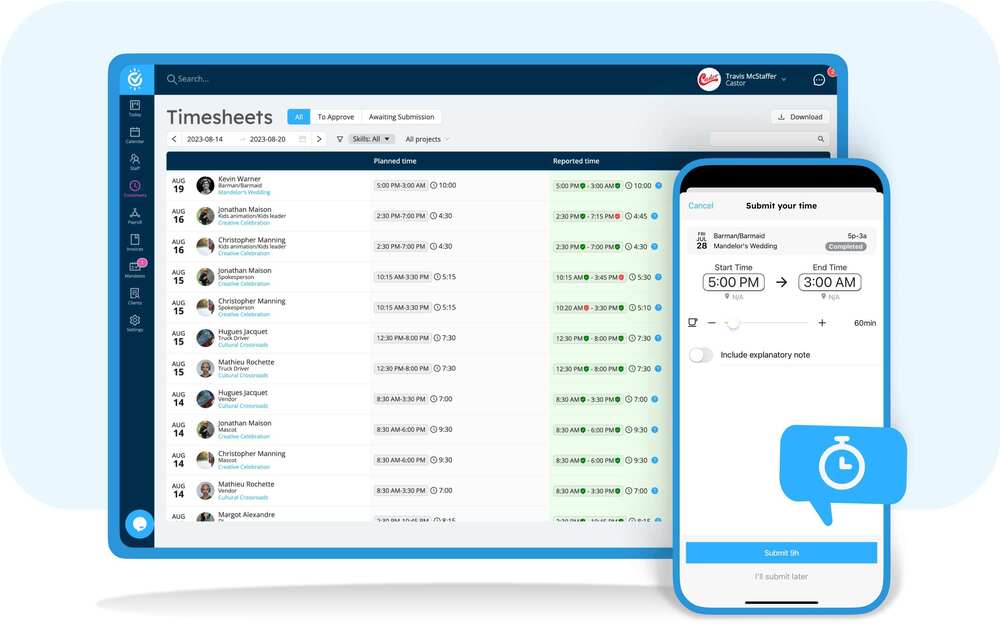Click Kevin Warner's profile avatar
This screenshot has height=627, width=1000.
click(205, 186)
